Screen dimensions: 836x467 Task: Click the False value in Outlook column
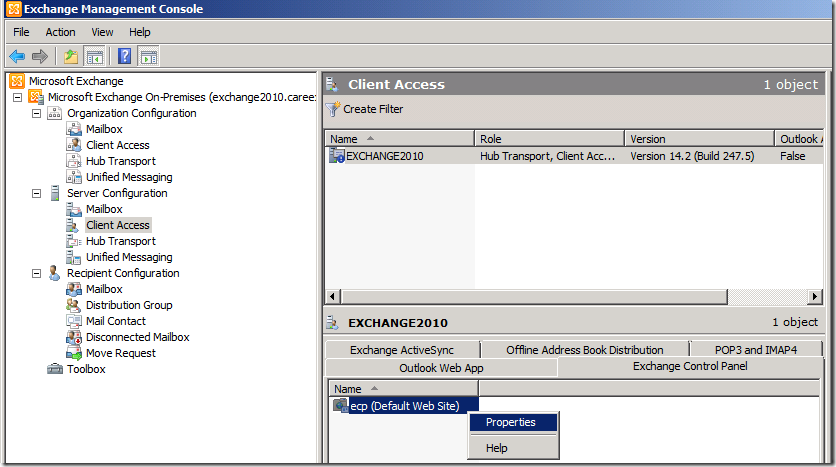[793, 156]
